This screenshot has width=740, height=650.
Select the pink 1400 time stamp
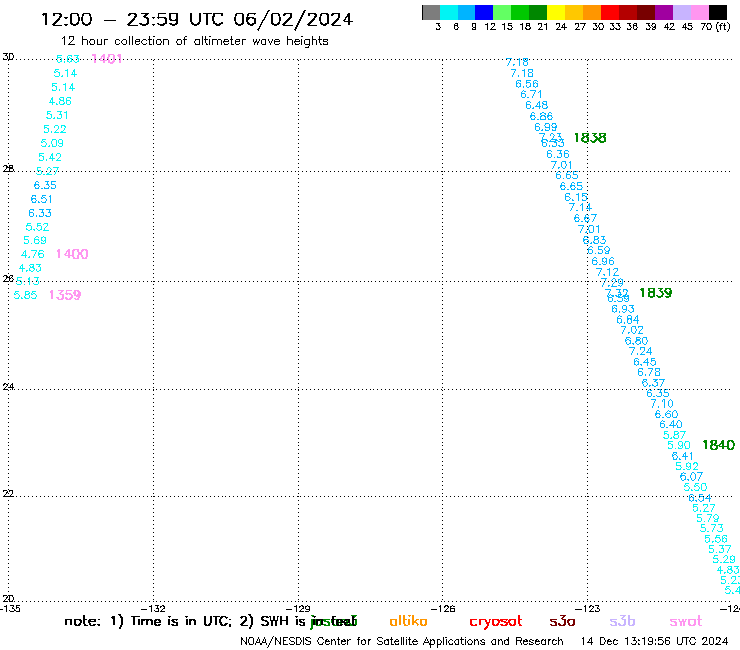point(72,254)
